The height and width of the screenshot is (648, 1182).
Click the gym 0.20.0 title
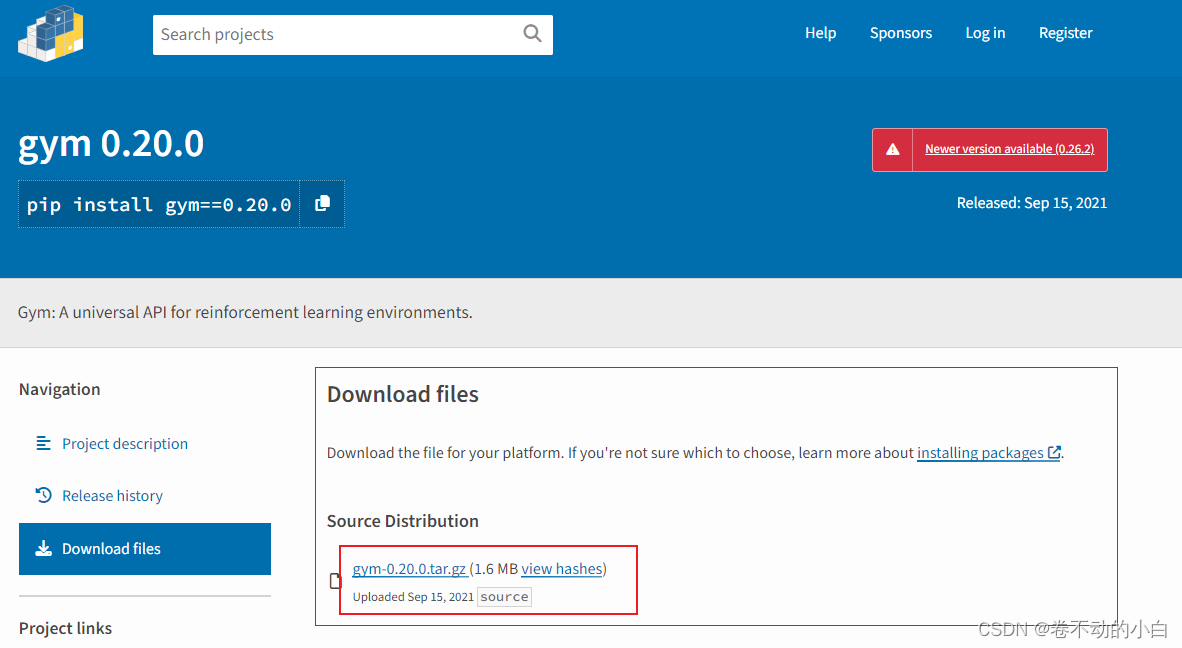[x=111, y=143]
